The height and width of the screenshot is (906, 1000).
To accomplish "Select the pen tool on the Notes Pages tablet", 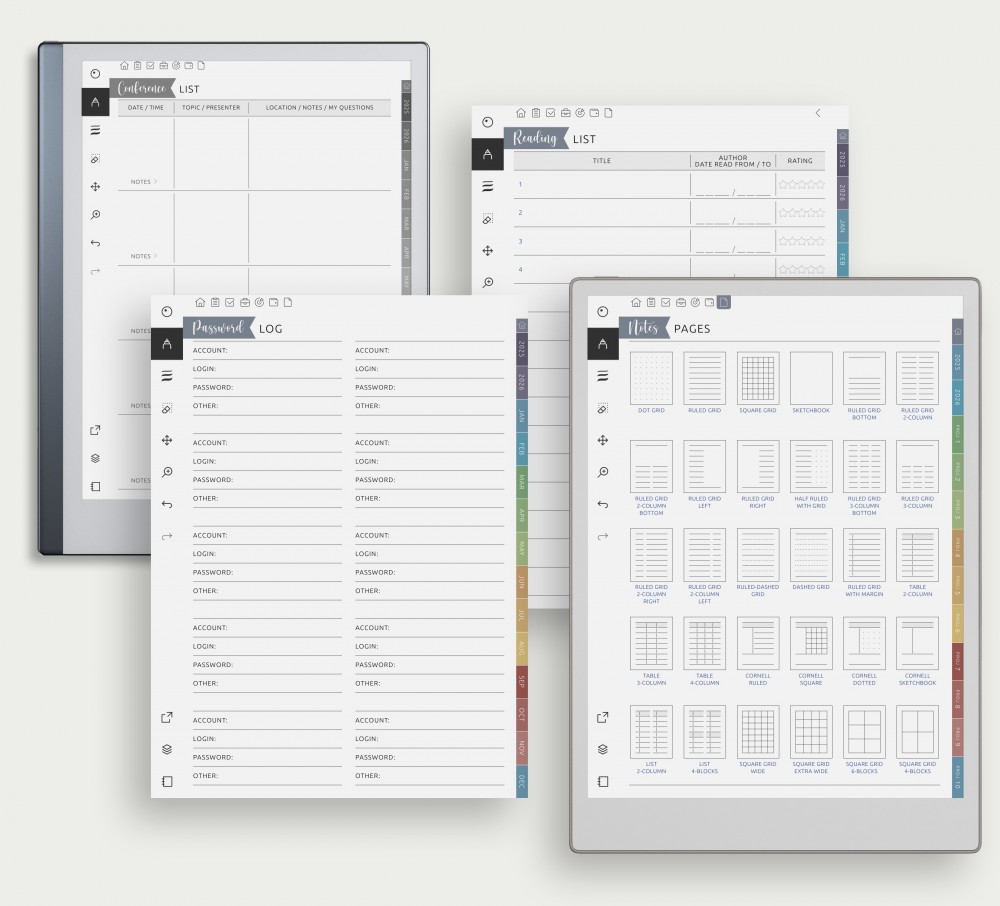I will pos(602,344).
